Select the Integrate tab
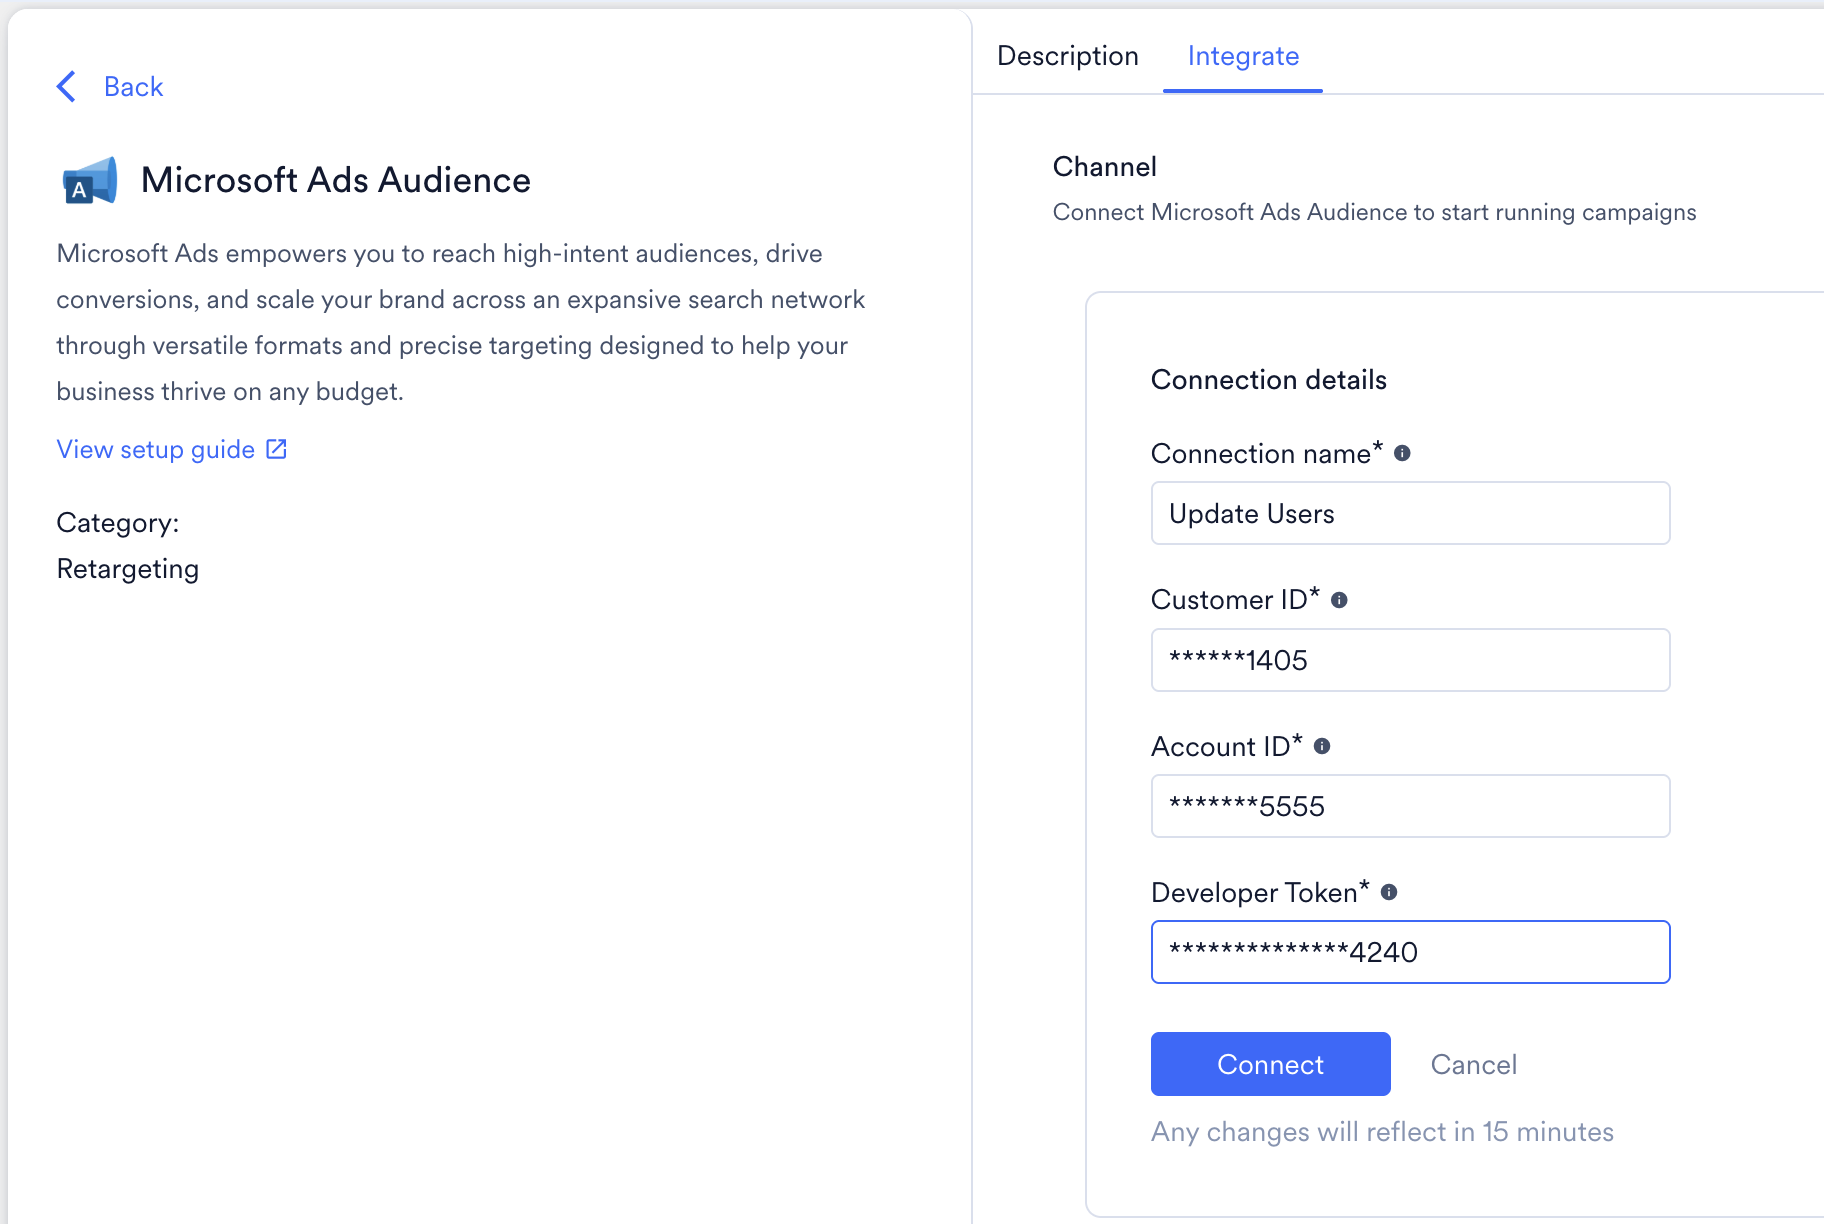Viewport: 1824px width, 1224px height. (1243, 56)
